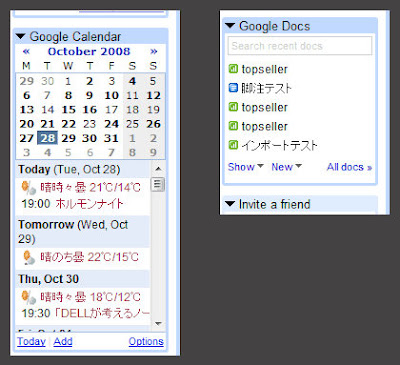Click blue document icon for 脚注テスト
The width and height of the screenshot is (400, 365).
pos(233,88)
